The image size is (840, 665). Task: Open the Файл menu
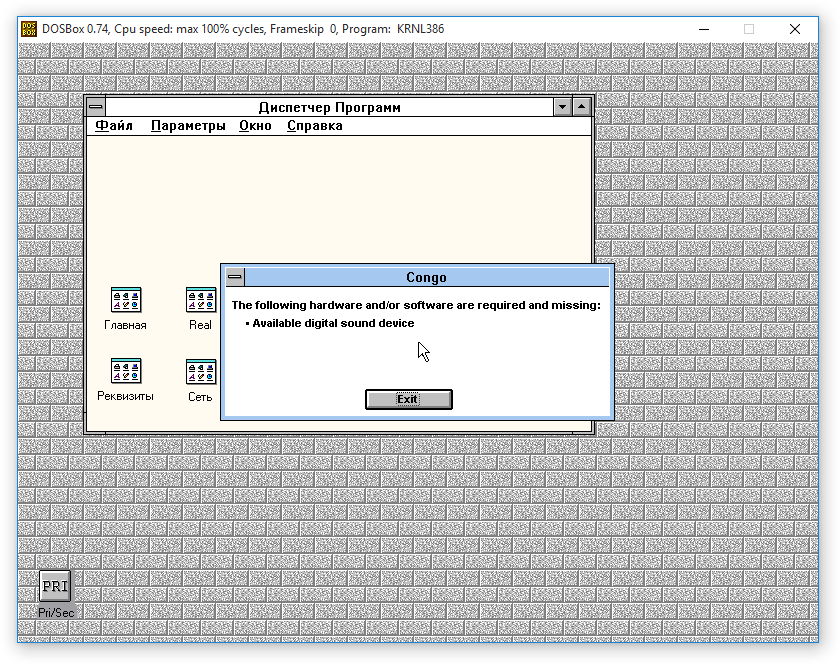pos(114,126)
